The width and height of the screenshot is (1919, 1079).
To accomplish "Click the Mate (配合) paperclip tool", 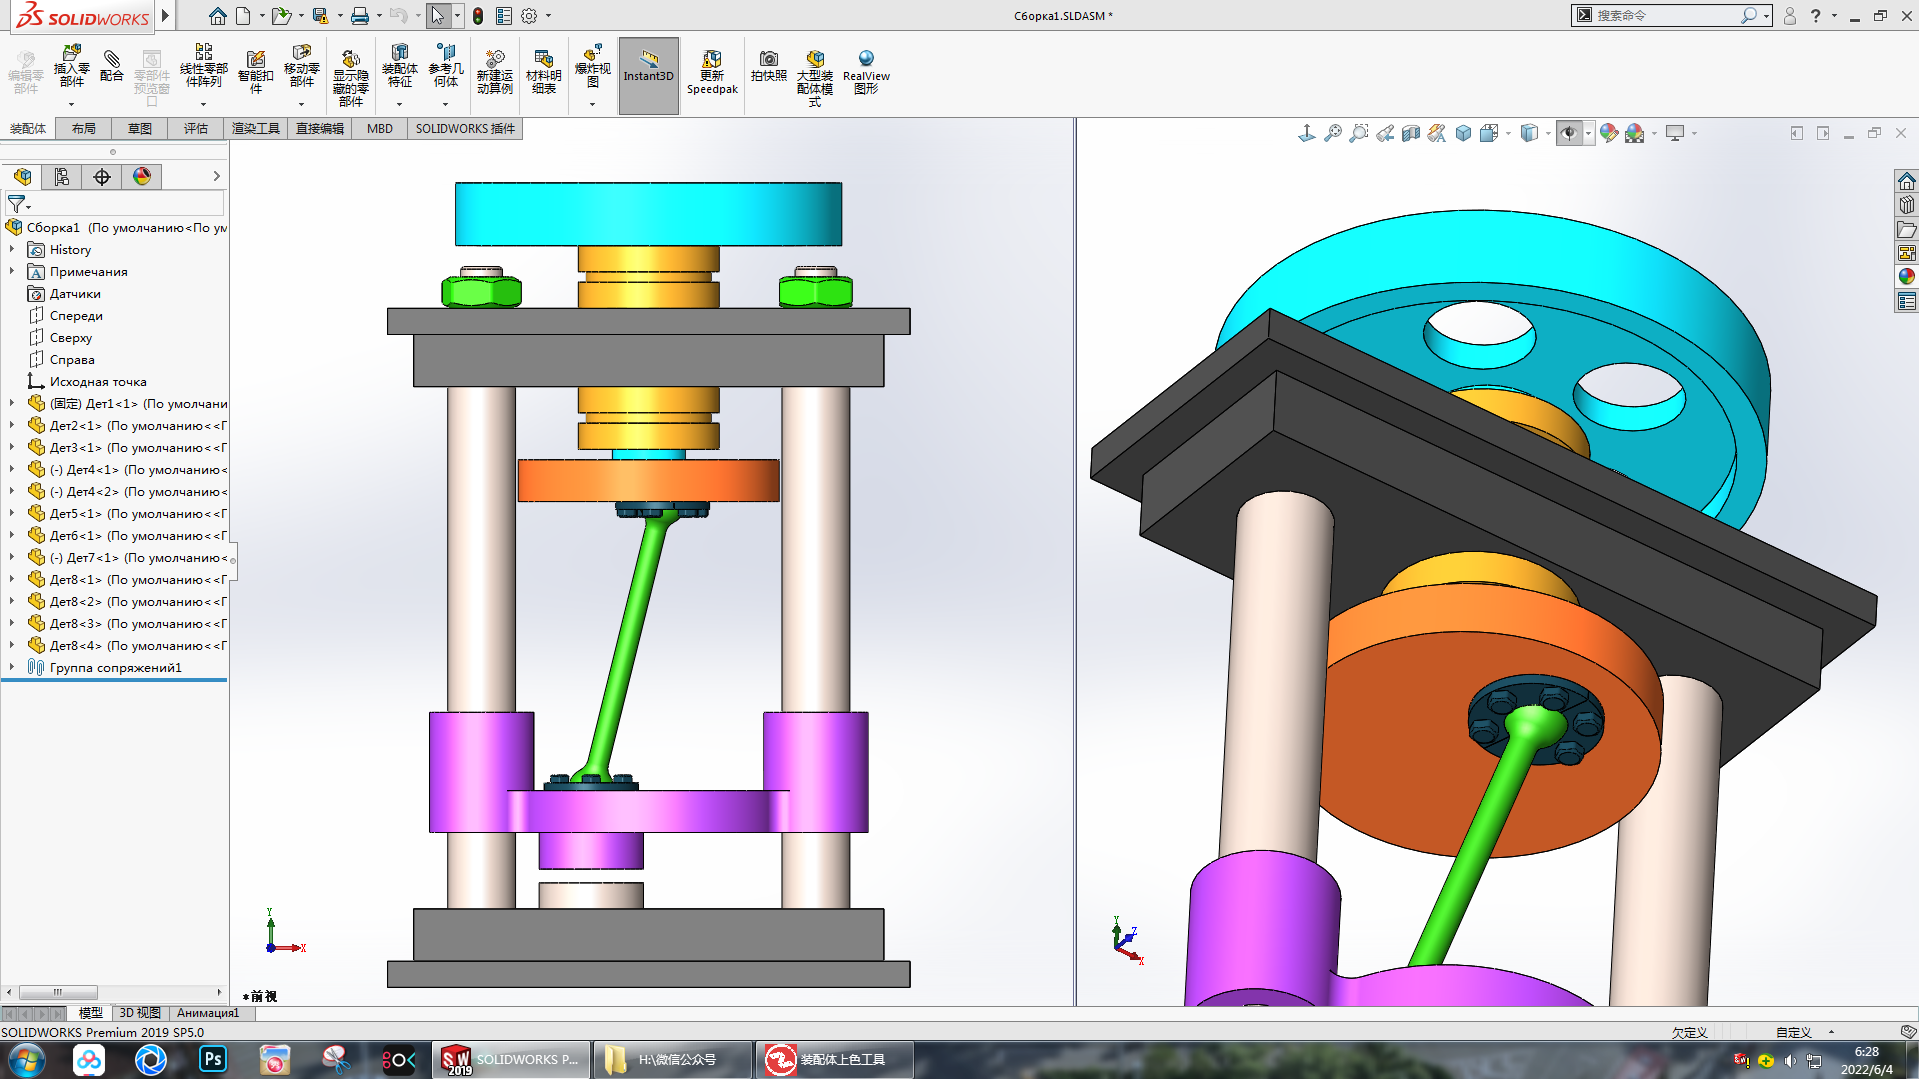I will (112, 66).
